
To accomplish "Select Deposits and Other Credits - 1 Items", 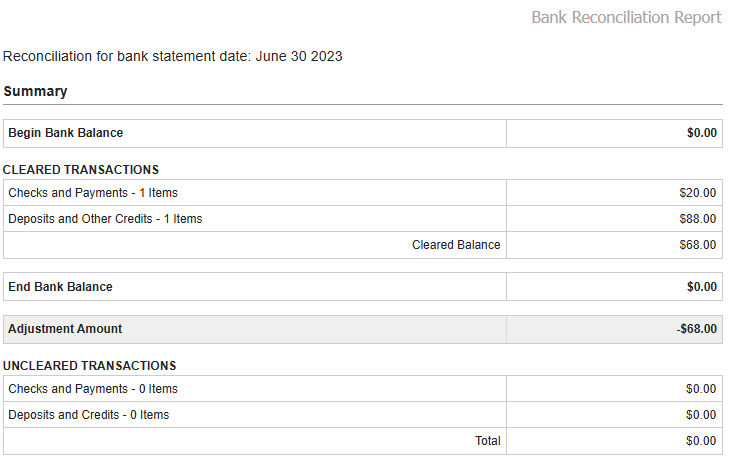I will point(105,219).
